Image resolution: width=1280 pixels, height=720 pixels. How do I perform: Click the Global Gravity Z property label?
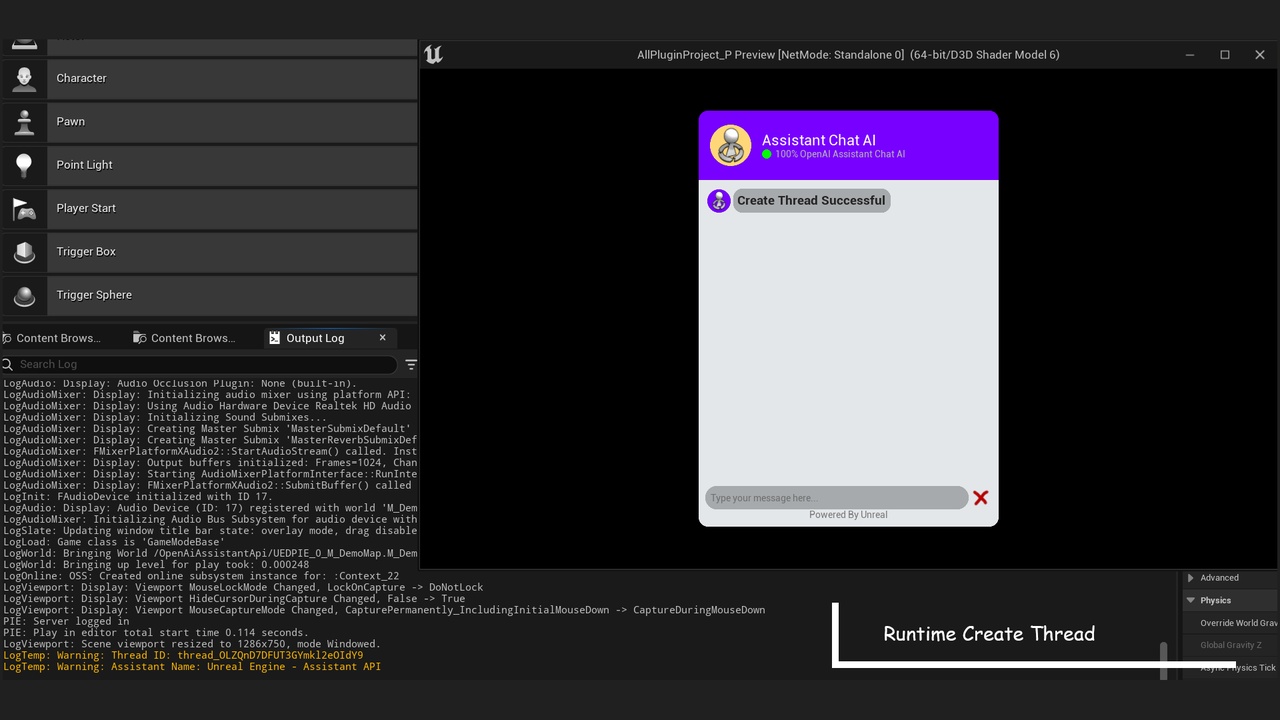1231,645
